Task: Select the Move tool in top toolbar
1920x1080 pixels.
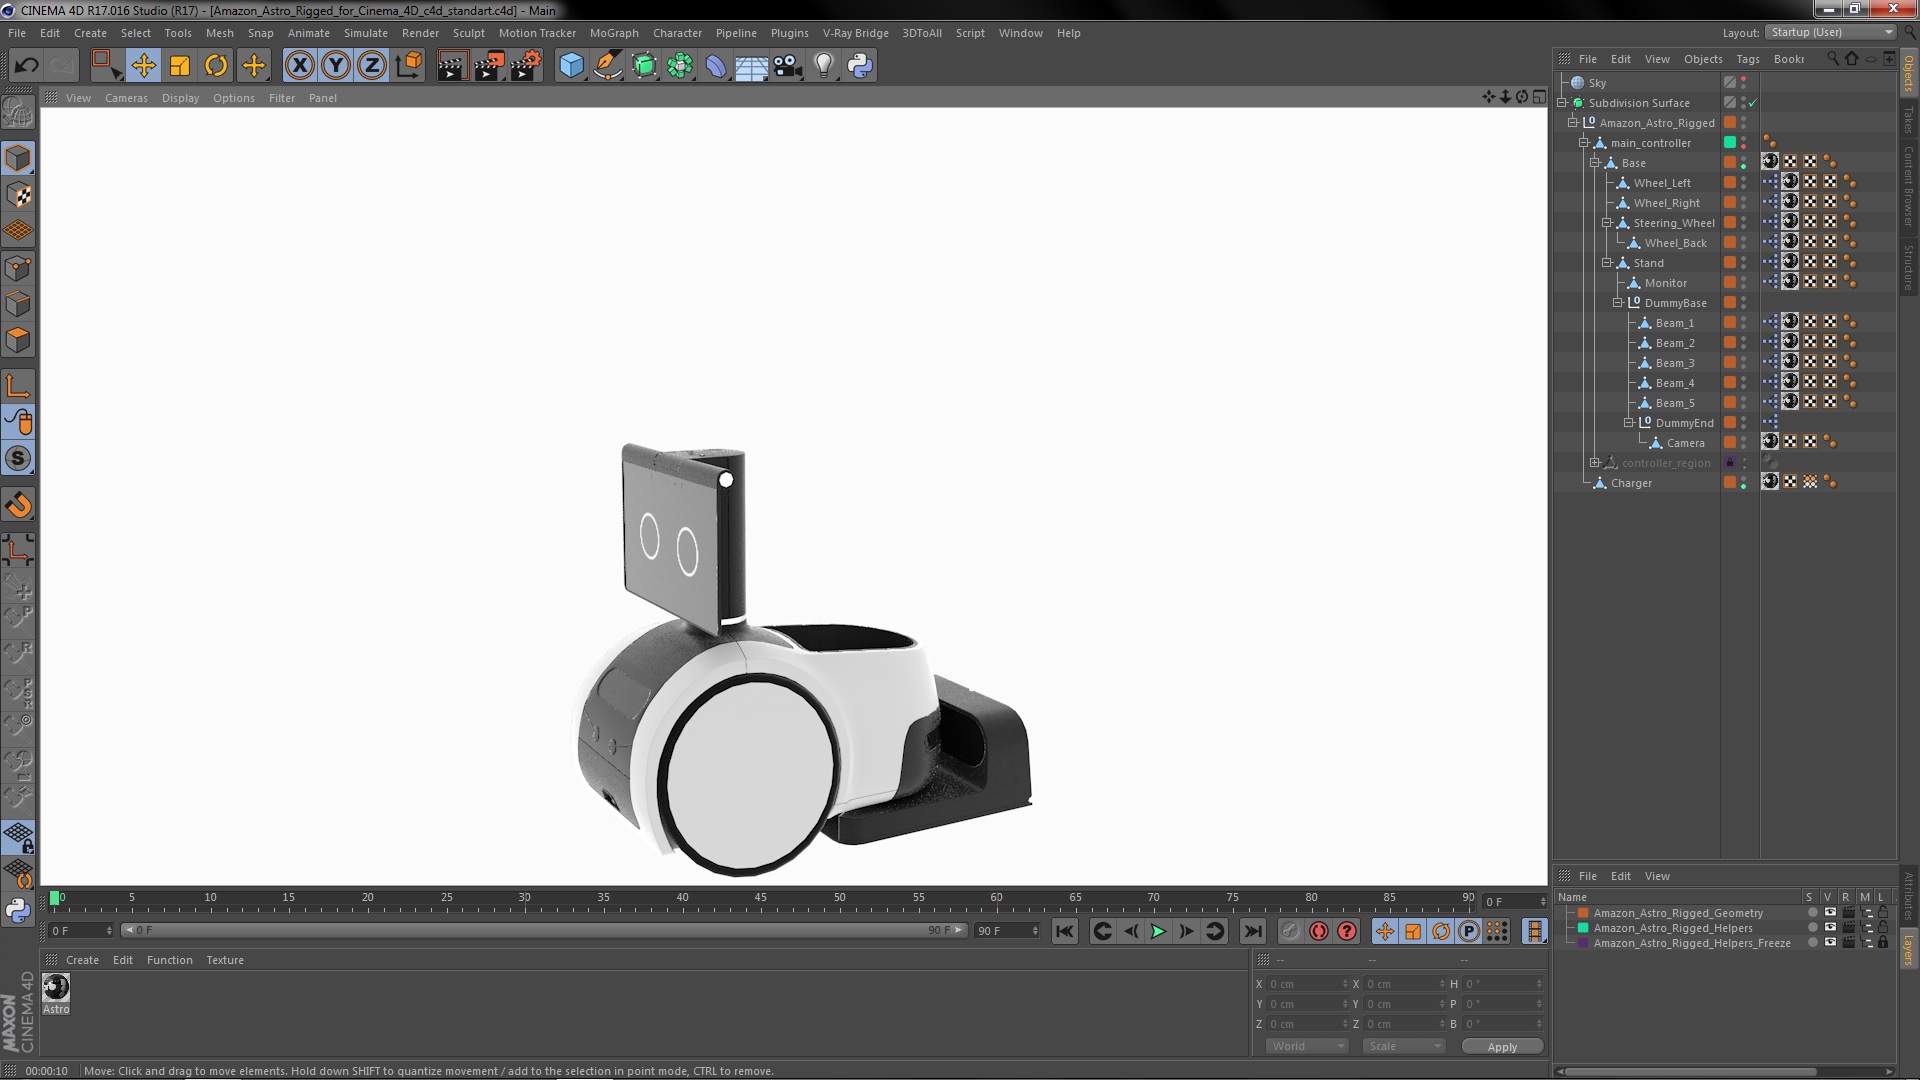Action: coord(143,66)
